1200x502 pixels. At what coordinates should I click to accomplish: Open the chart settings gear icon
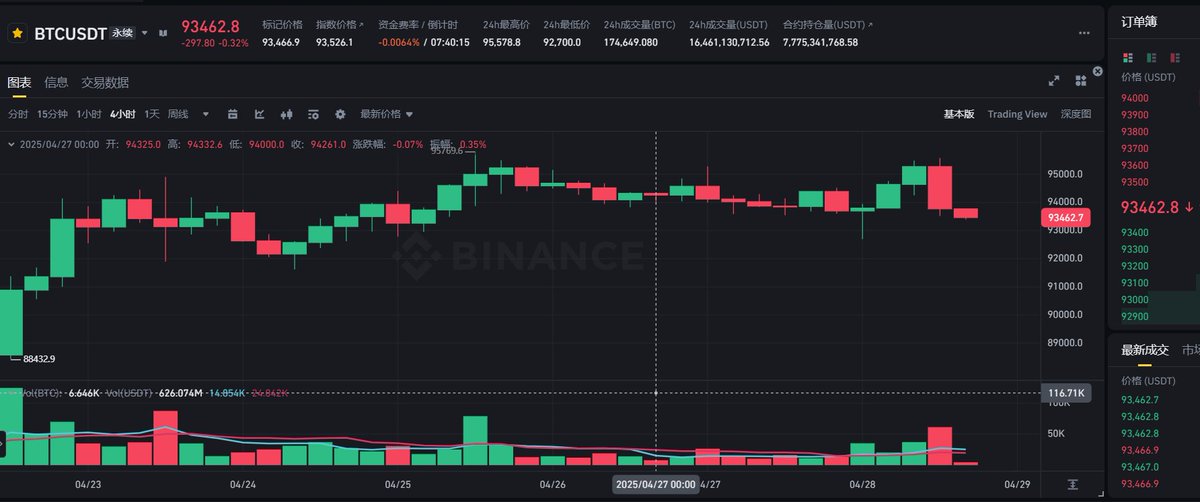tap(340, 114)
